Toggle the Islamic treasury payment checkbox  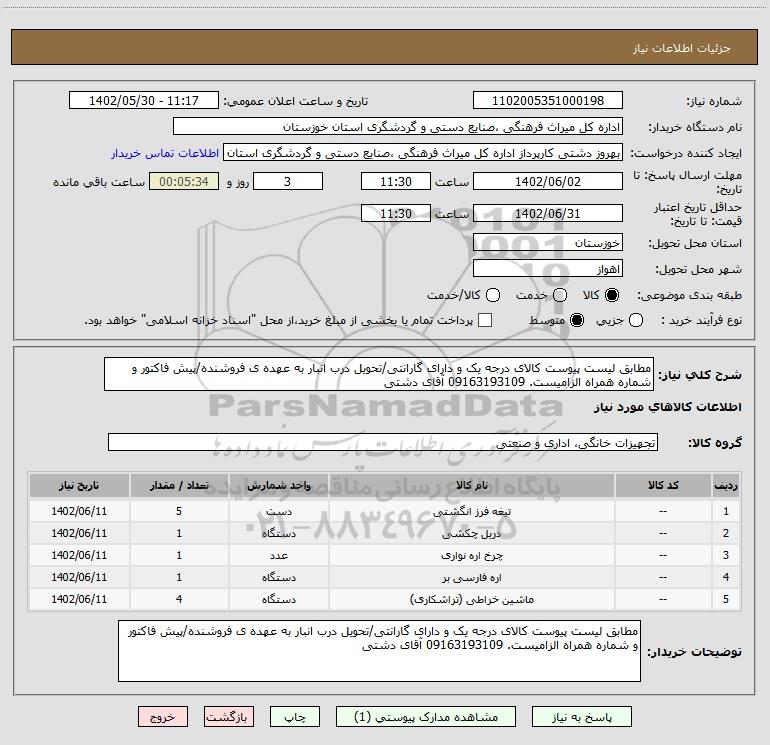[x=485, y=321]
